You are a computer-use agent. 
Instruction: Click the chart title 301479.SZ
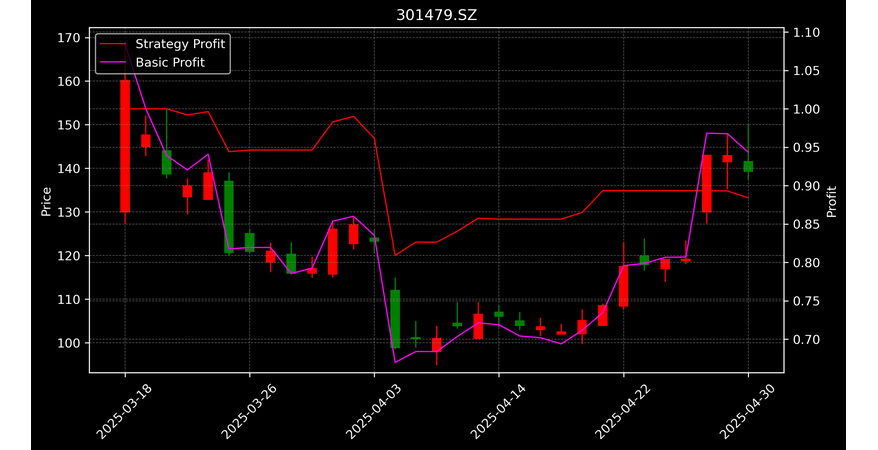(436, 15)
